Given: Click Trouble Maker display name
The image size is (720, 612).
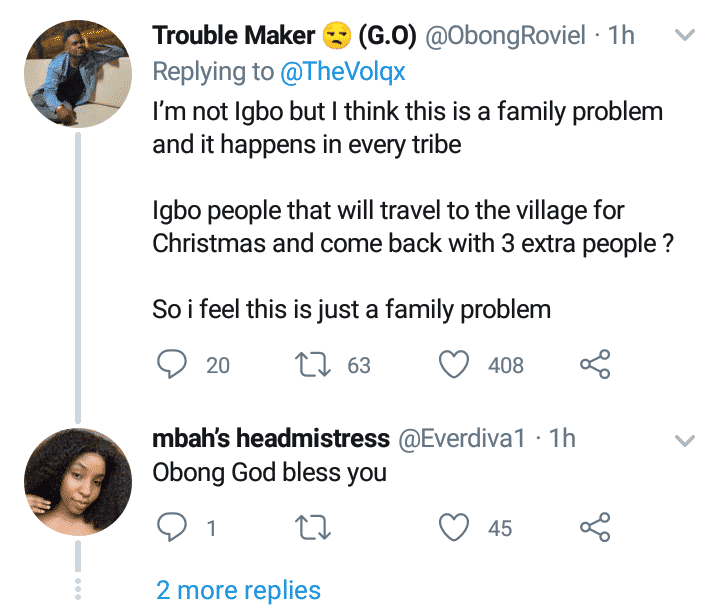Looking at the screenshot, I should pyautogui.click(x=235, y=36).
